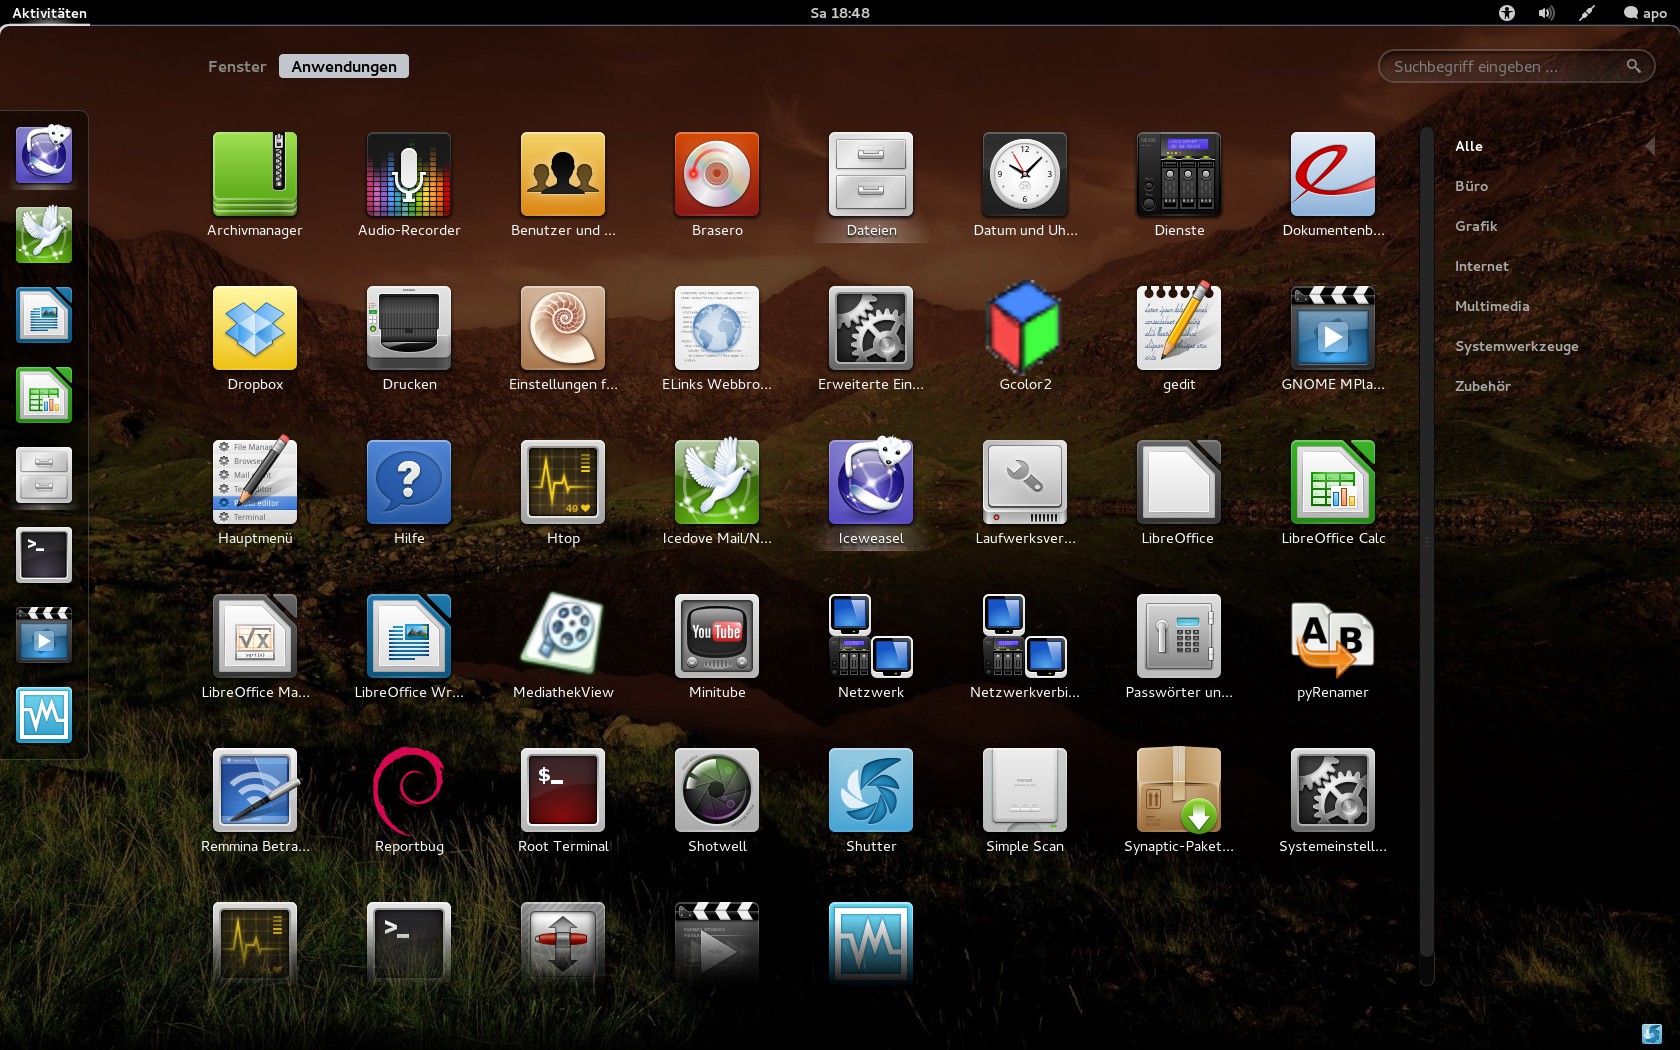Show only Büro category apps
Screen dimensions: 1680x1050
pos(1471,187)
